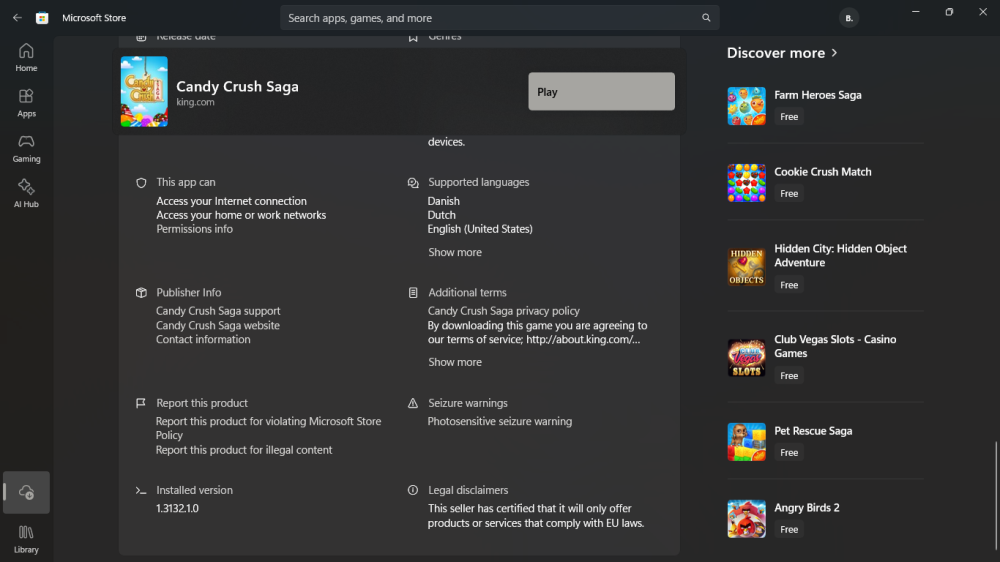Click the vertical scrollbar thumb
The width and height of the screenshot is (1000, 562).
(996, 494)
